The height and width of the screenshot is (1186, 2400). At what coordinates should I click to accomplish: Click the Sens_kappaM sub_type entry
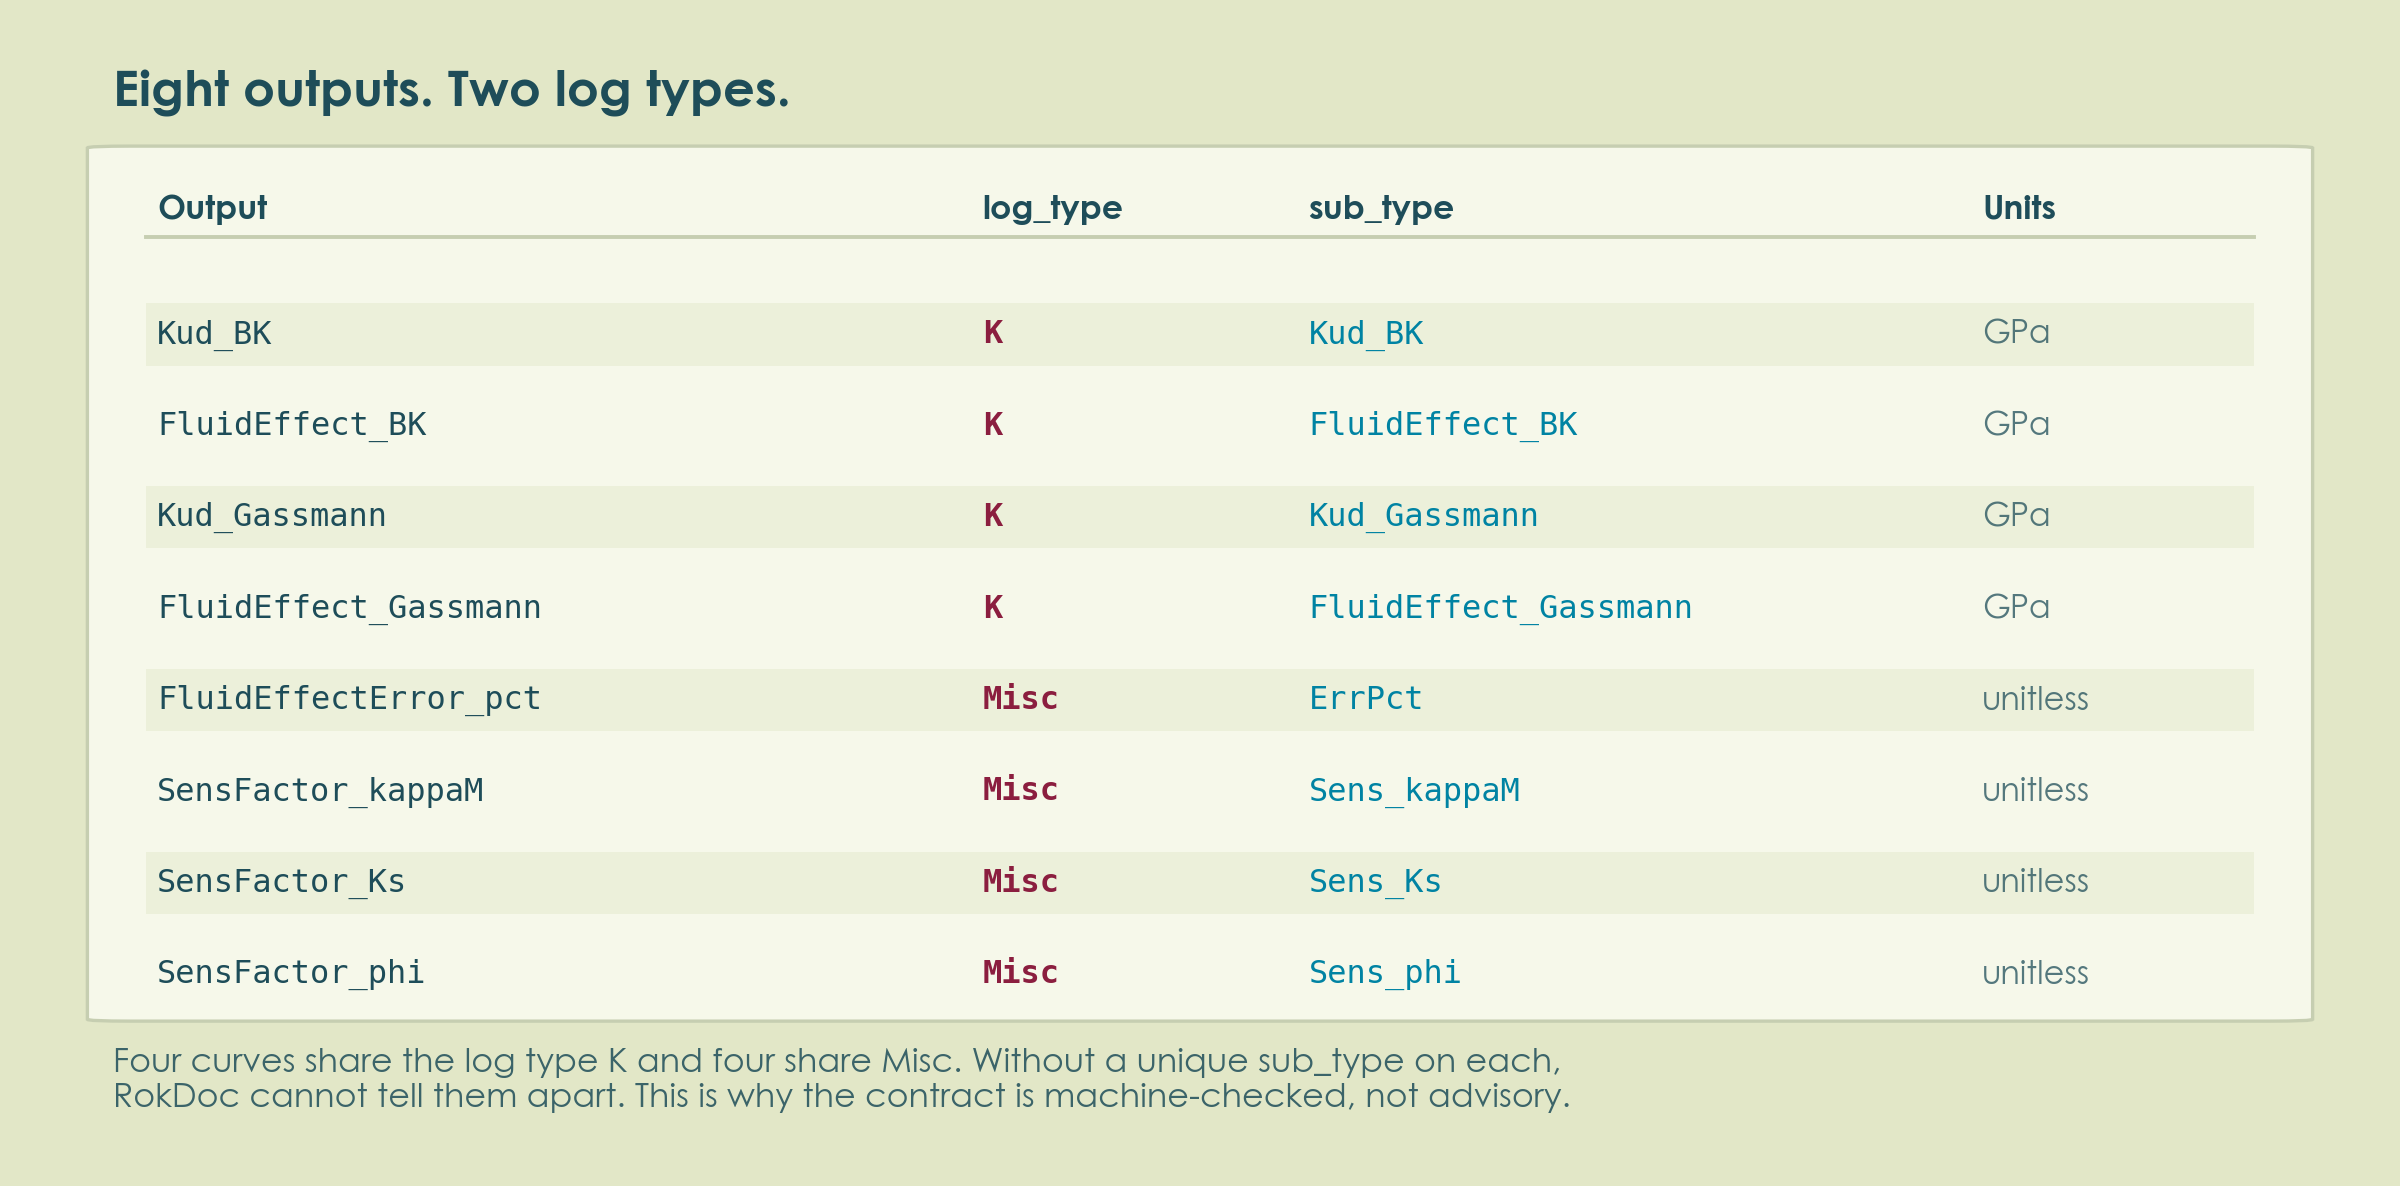click(x=1414, y=790)
